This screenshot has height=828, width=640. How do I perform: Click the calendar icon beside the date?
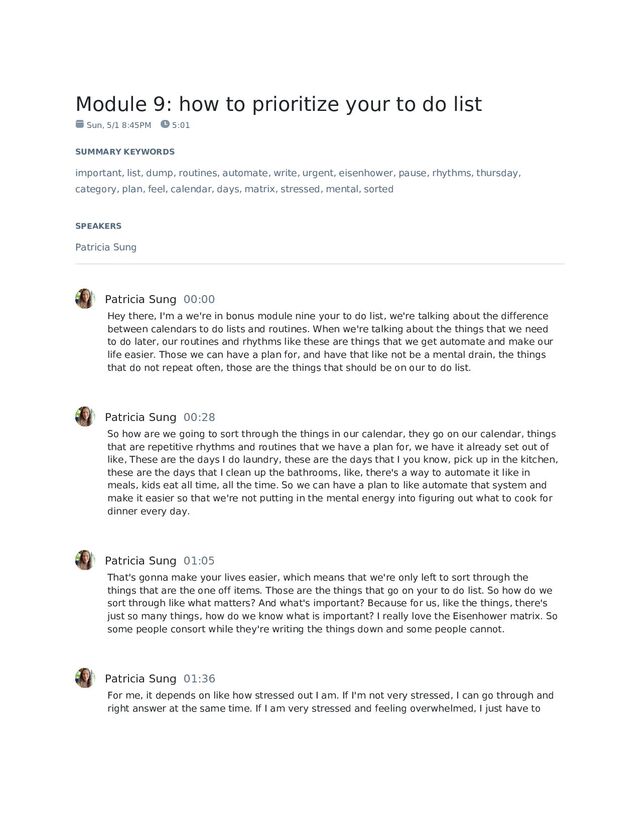coord(80,125)
